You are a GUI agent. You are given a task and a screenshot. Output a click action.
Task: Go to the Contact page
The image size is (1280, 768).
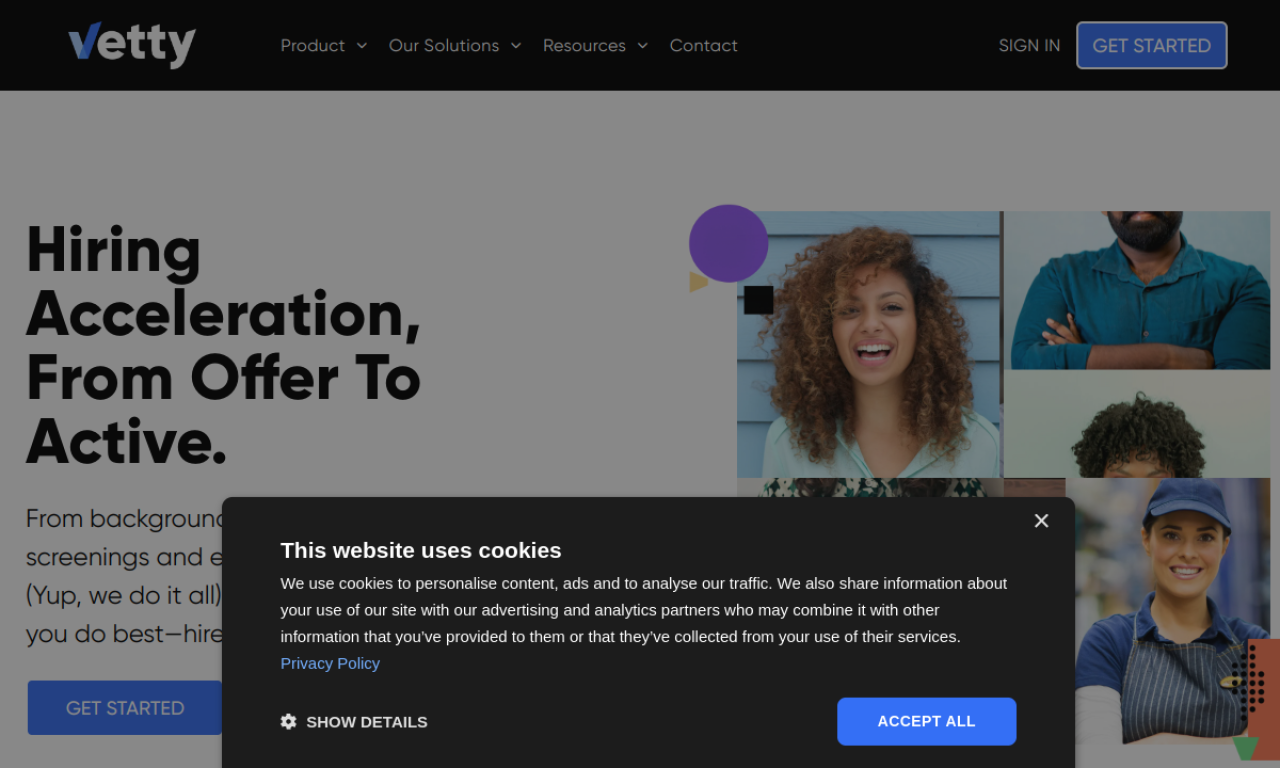(703, 46)
